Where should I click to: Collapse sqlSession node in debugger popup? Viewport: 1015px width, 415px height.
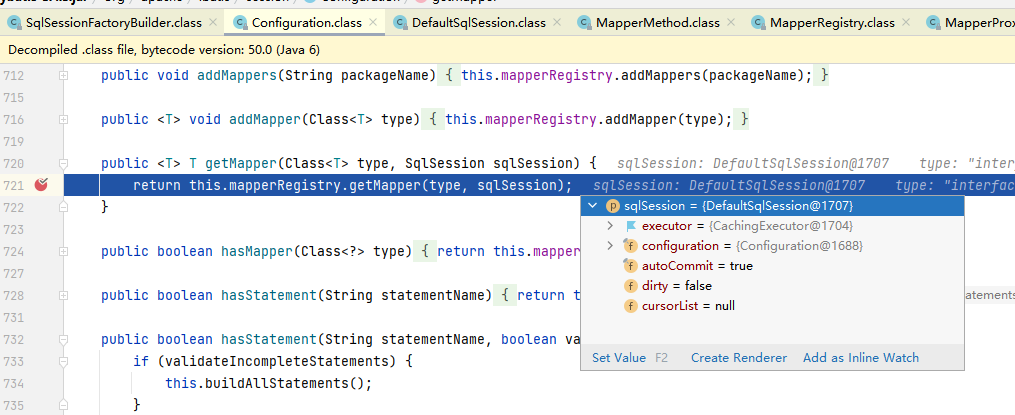(592, 206)
